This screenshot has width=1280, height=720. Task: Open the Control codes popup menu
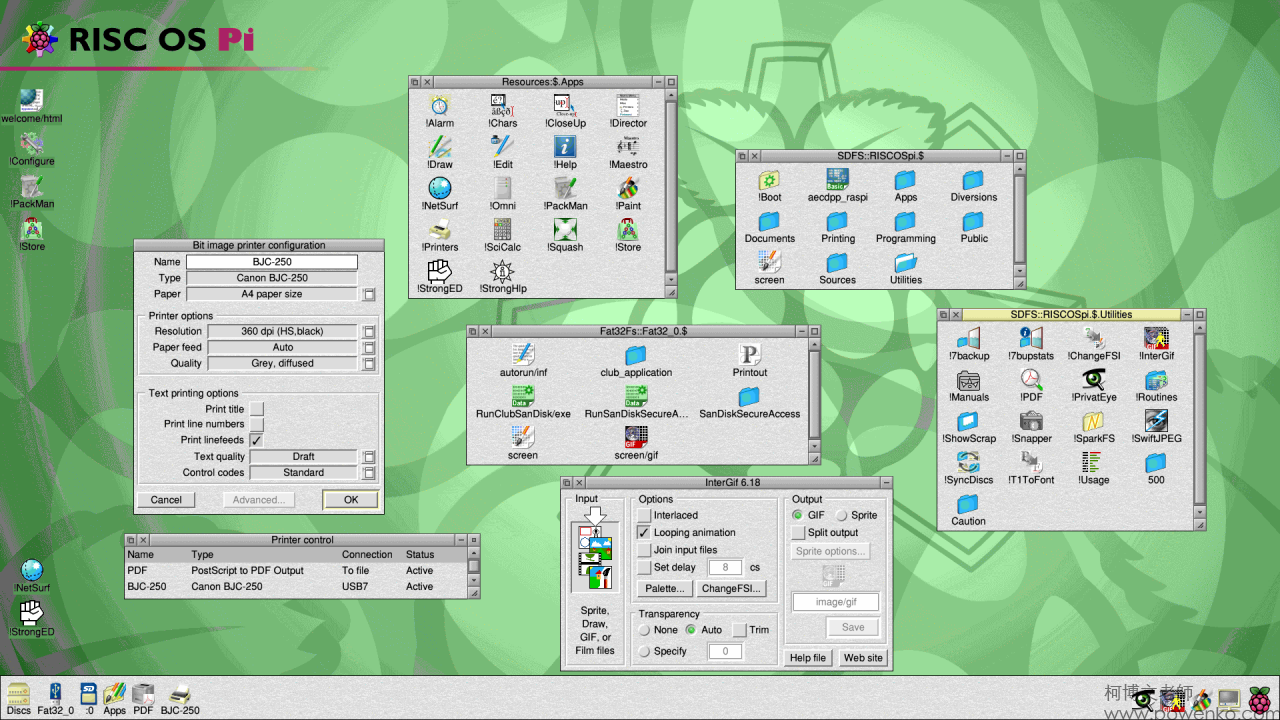pyautogui.click(x=369, y=472)
